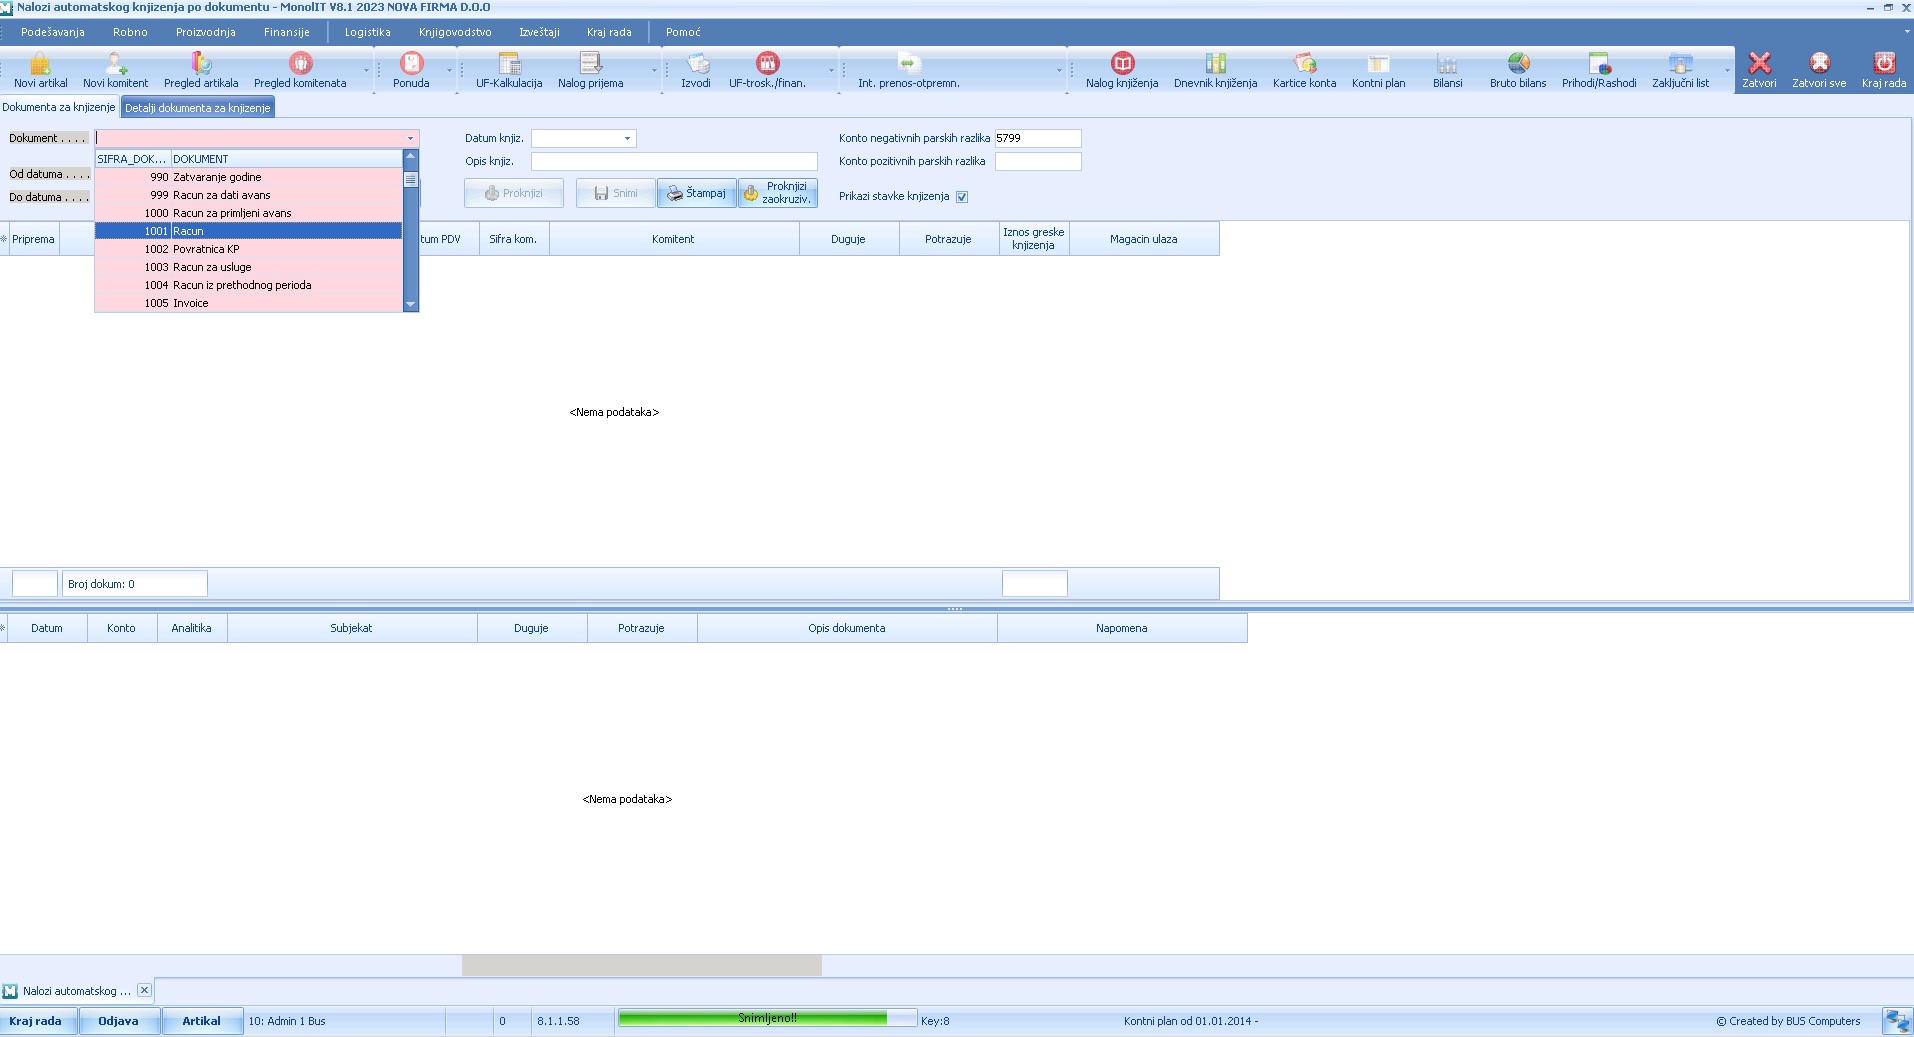Click the Prihodi/Rashodi toolbar icon
Screen dimensions: 1914x1037
point(1599,70)
